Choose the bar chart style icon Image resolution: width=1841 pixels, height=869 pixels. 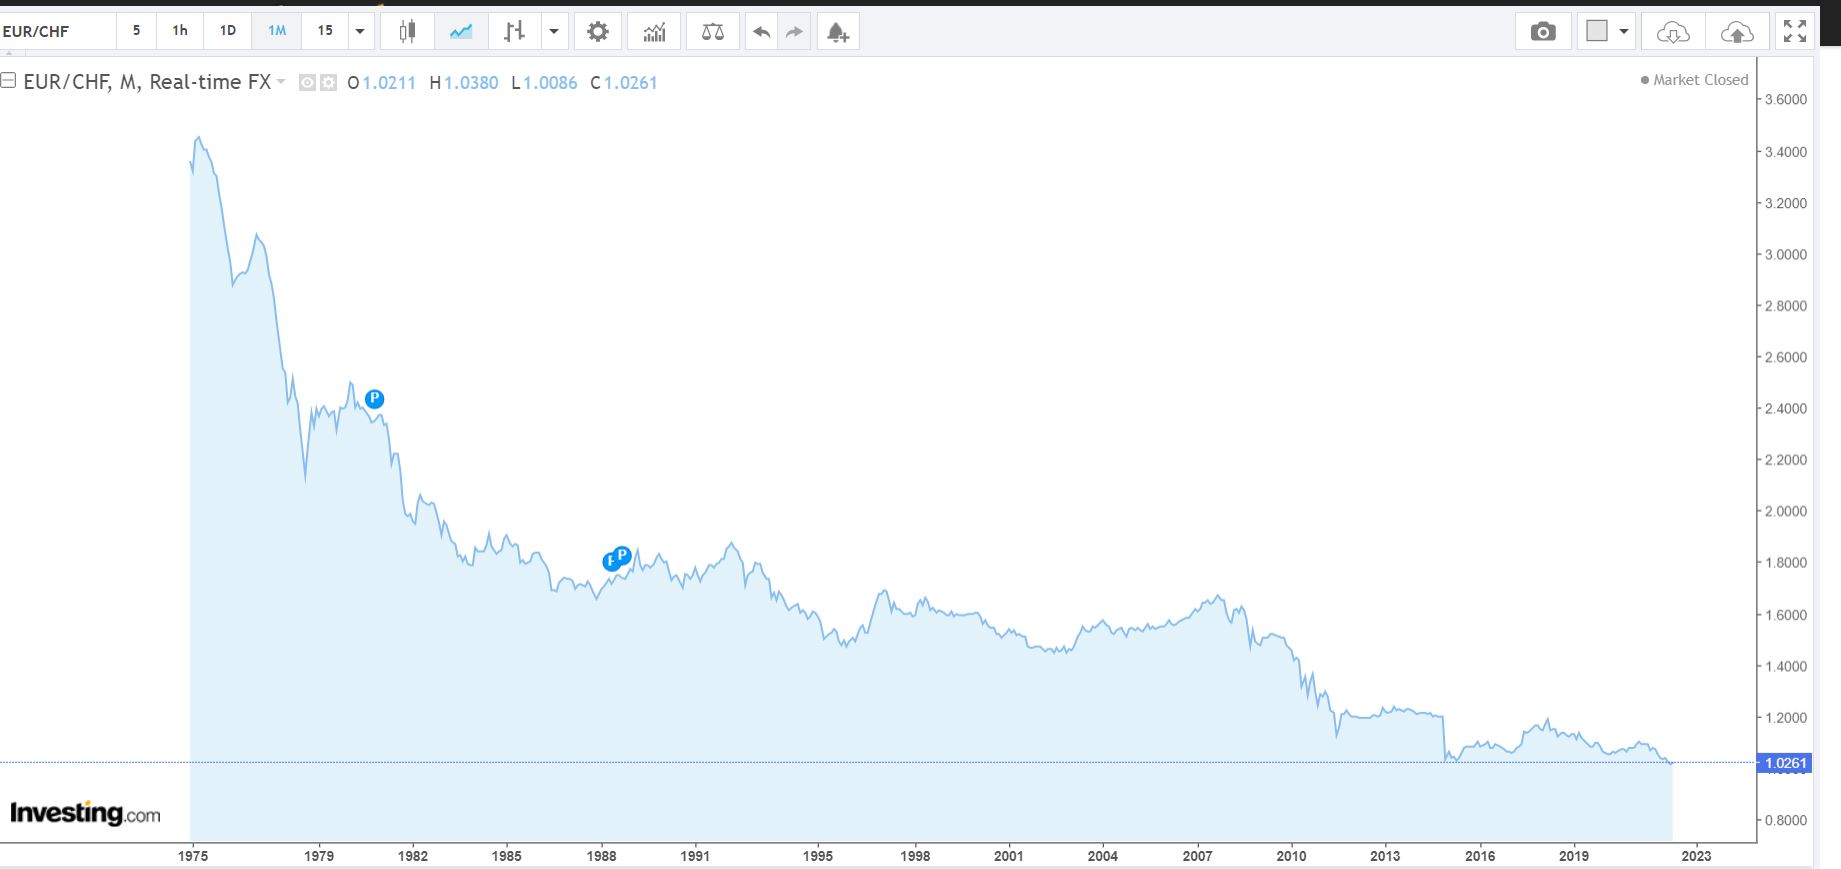(x=515, y=32)
